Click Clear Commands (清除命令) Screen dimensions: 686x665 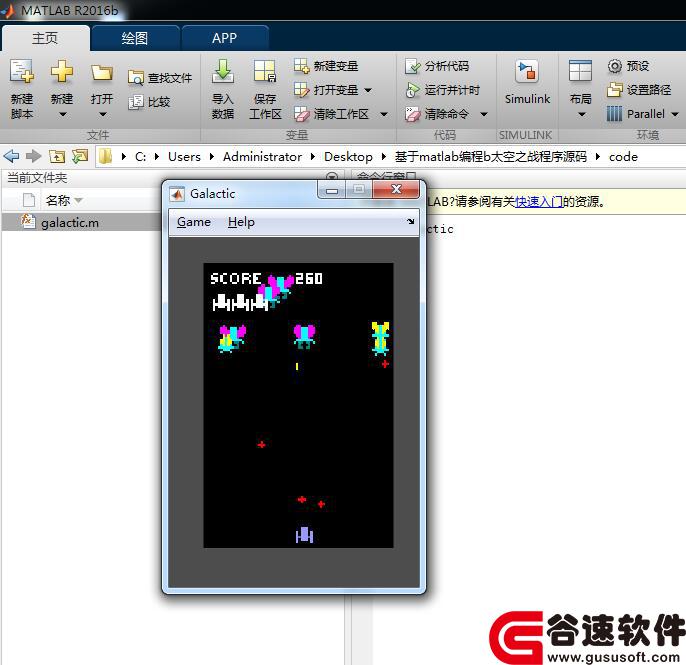point(437,114)
